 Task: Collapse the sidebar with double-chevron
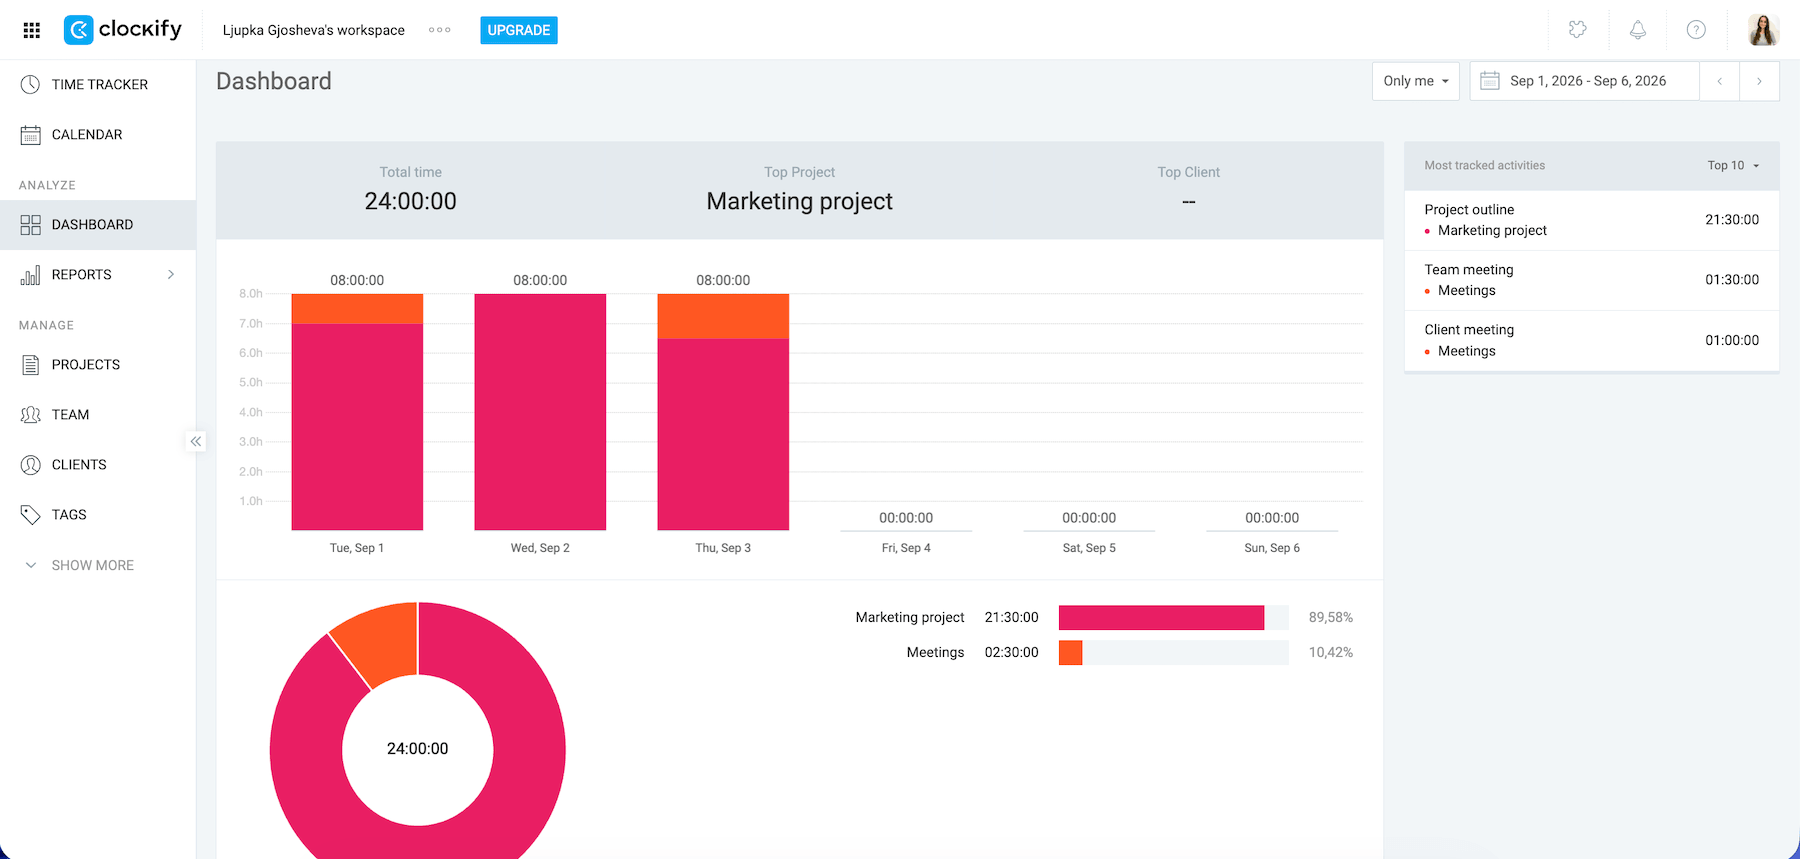pyautogui.click(x=196, y=441)
